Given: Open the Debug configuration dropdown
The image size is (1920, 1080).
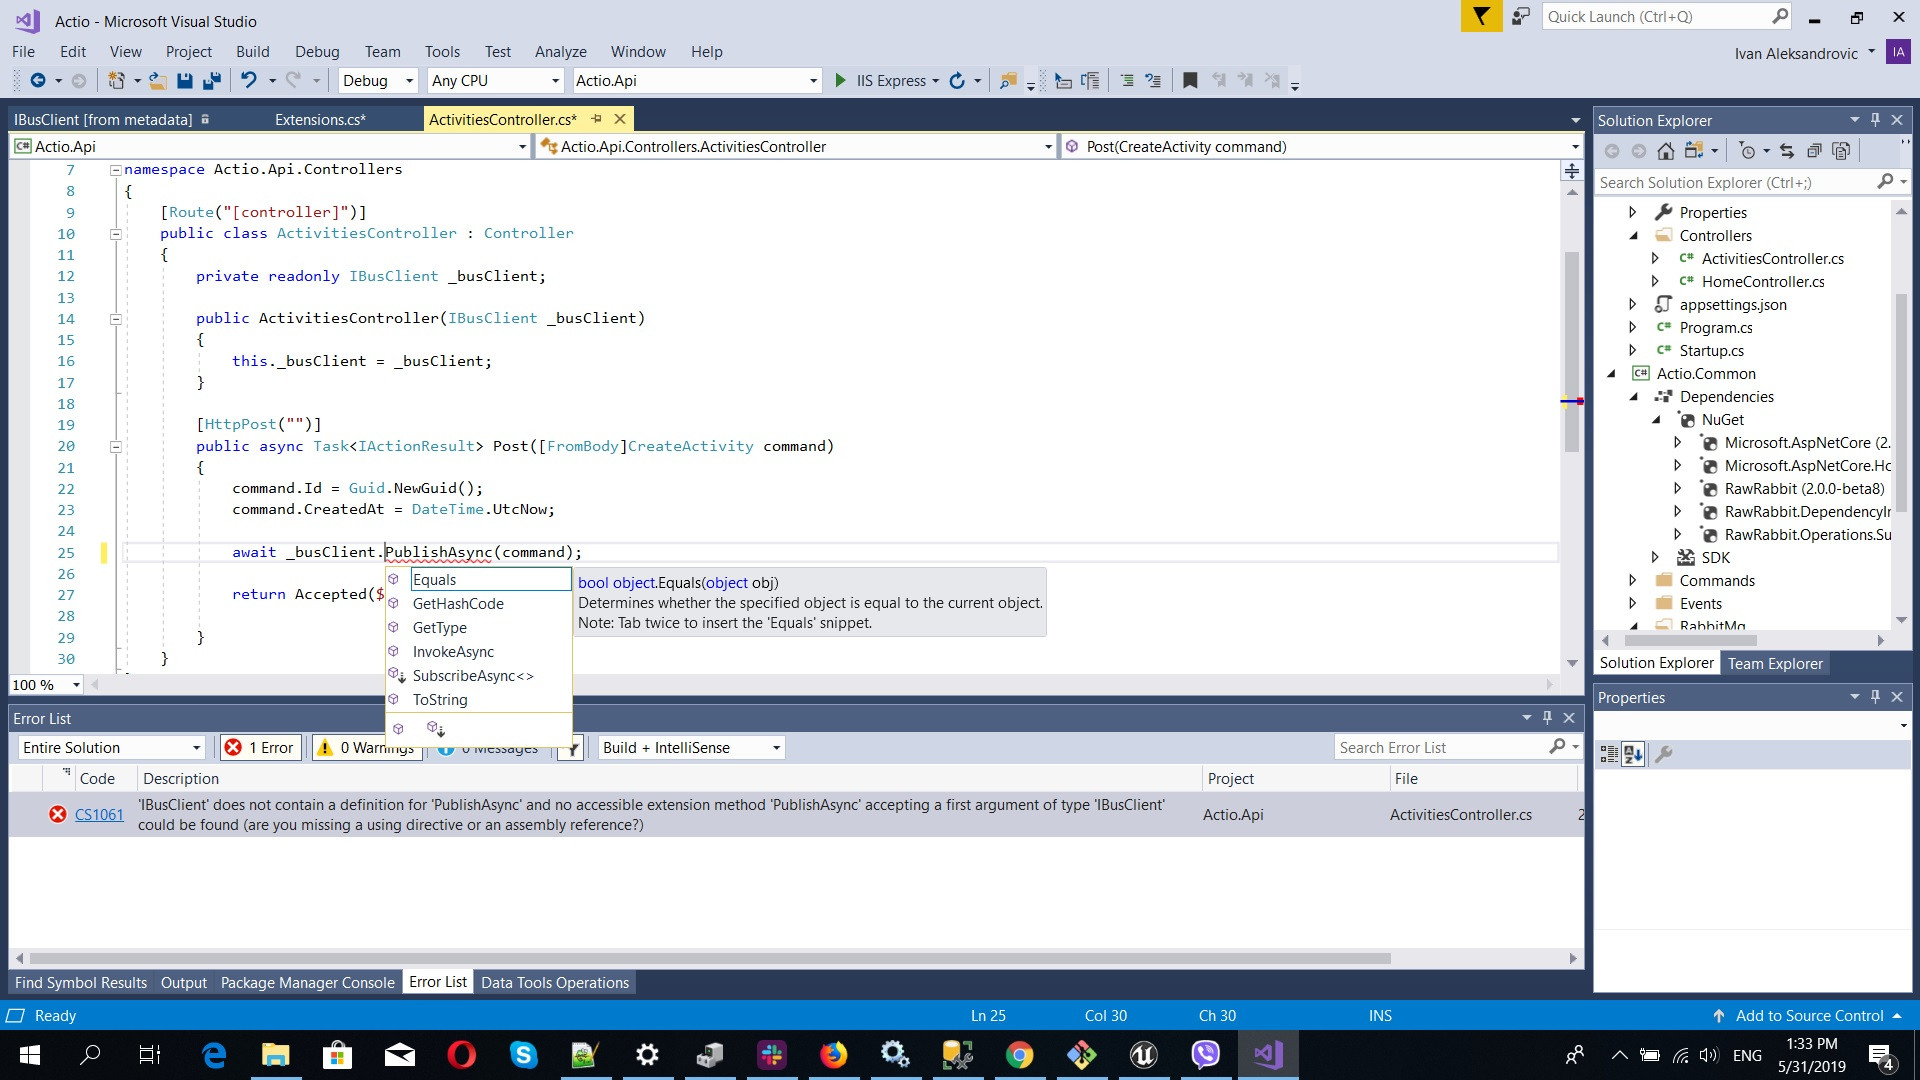Looking at the screenshot, I should point(378,81).
